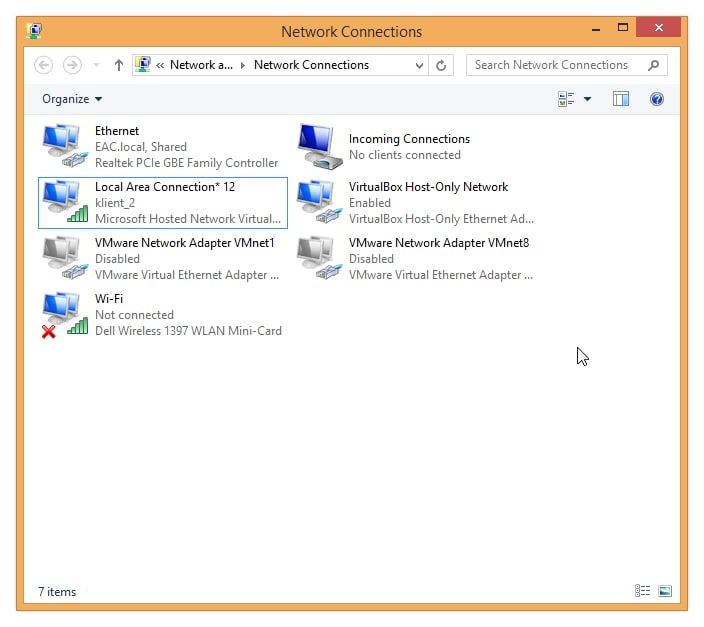Click the Network a... breadcrumb
This screenshot has height=627, width=704.
(x=201, y=65)
